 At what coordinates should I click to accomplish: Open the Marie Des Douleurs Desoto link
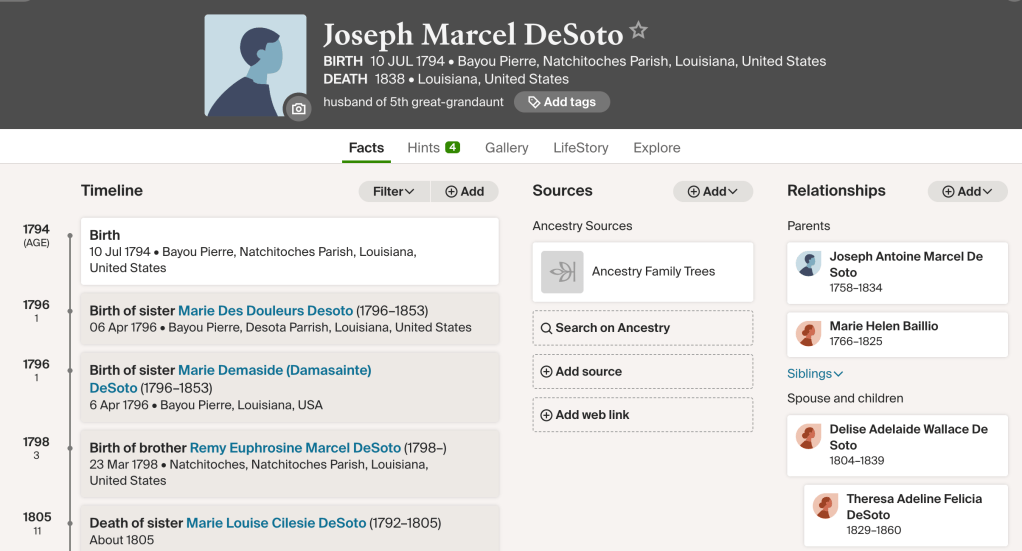(265, 311)
